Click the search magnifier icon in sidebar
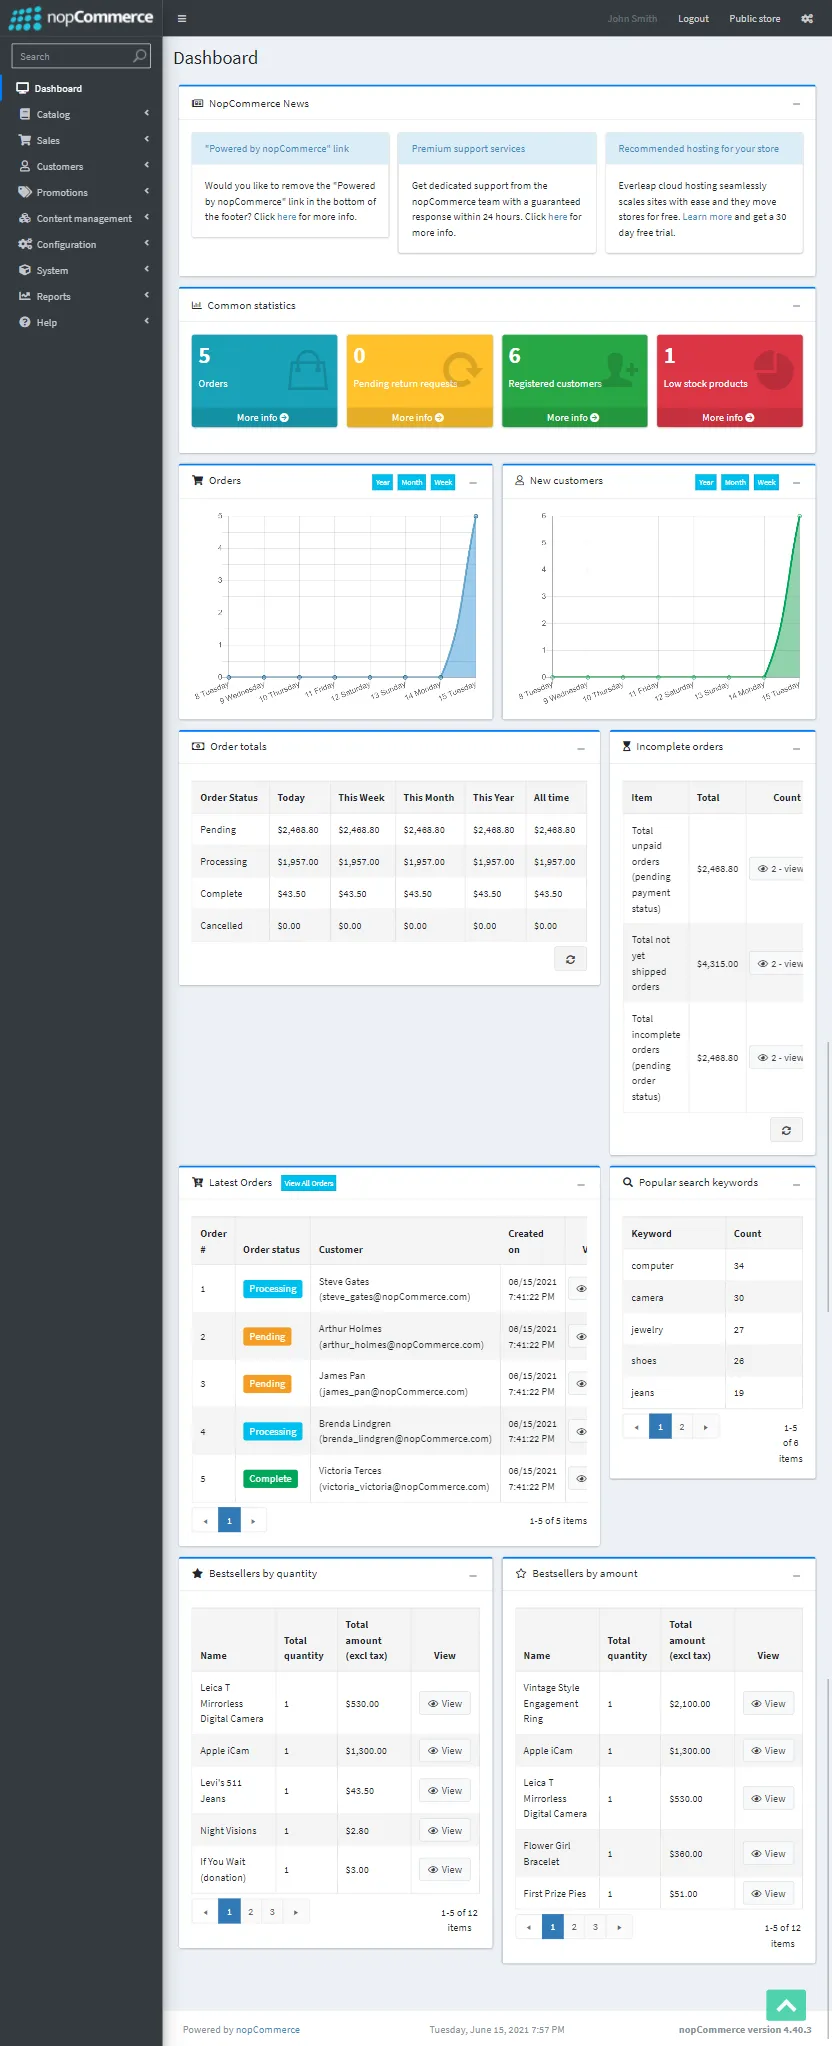This screenshot has height=2046, width=832. [x=140, y=56]
